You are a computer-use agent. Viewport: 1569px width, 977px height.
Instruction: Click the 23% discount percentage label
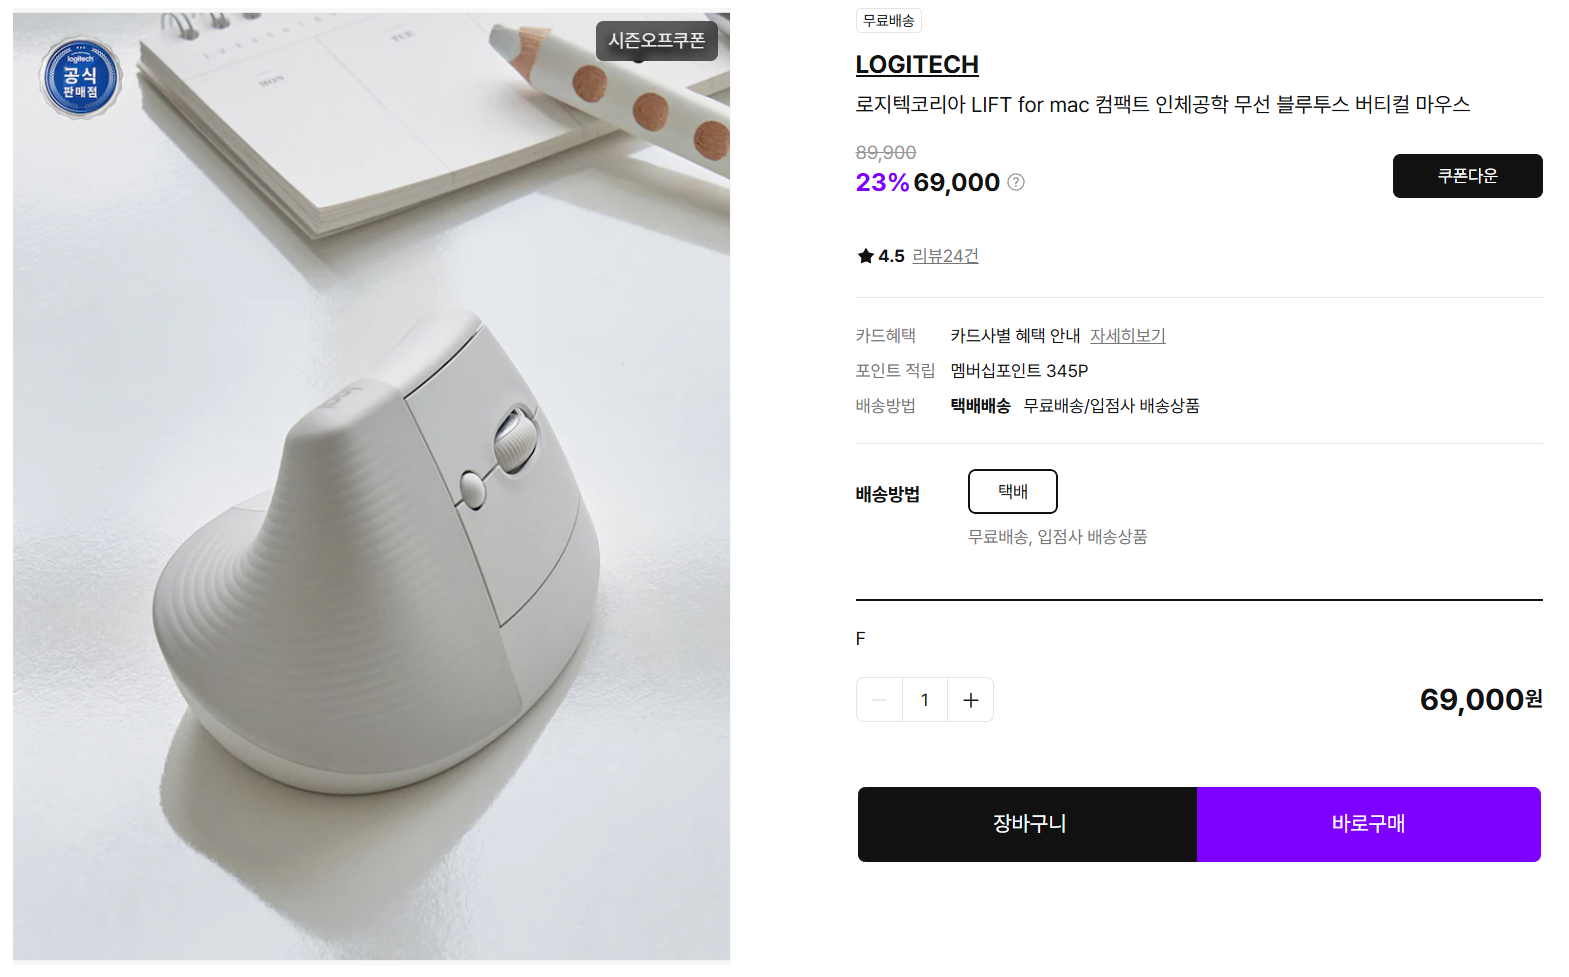(882, 182)
